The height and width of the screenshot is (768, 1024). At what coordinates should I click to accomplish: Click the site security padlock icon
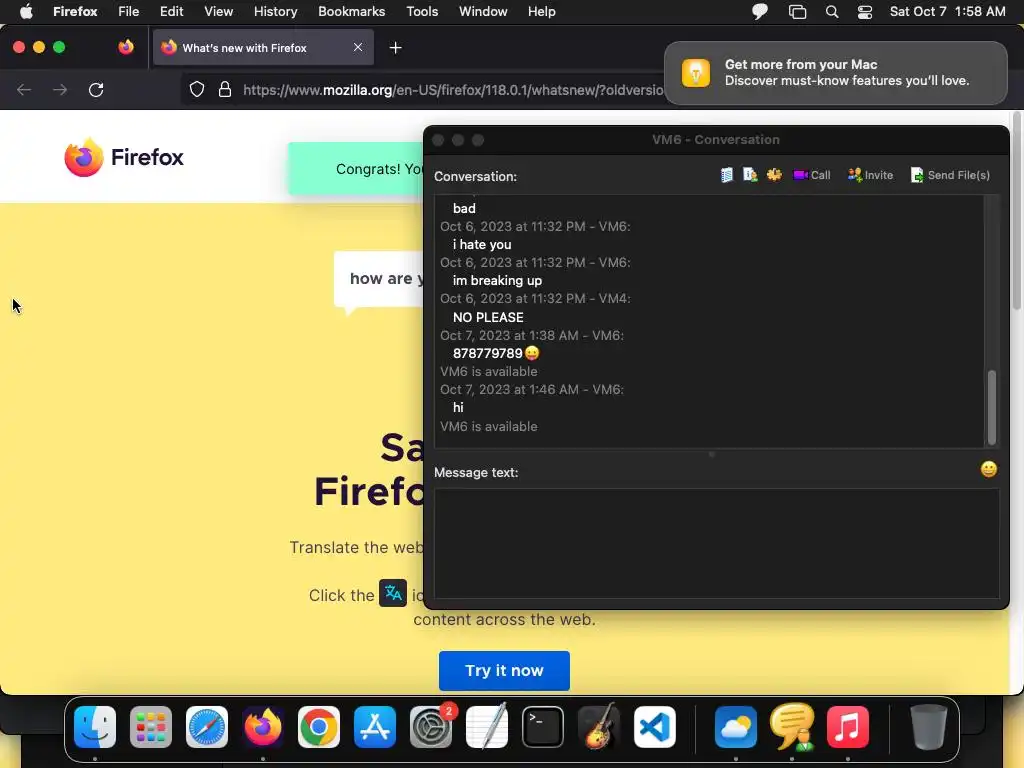[x=225, y=89]
